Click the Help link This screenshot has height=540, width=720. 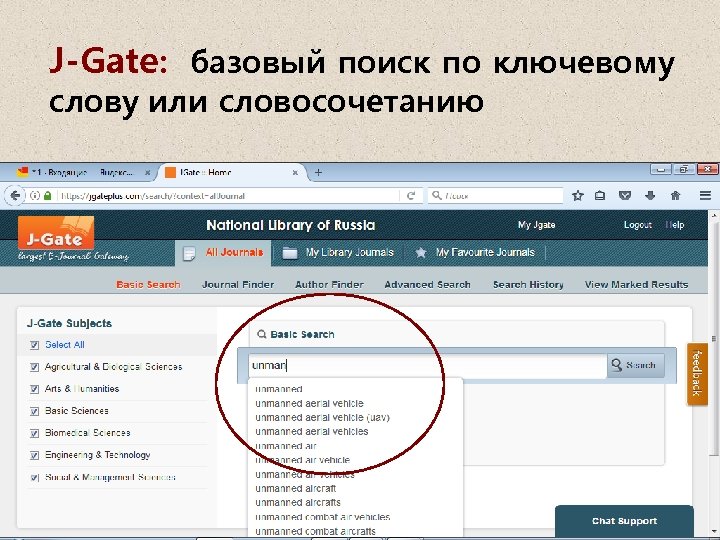[675, 225]
